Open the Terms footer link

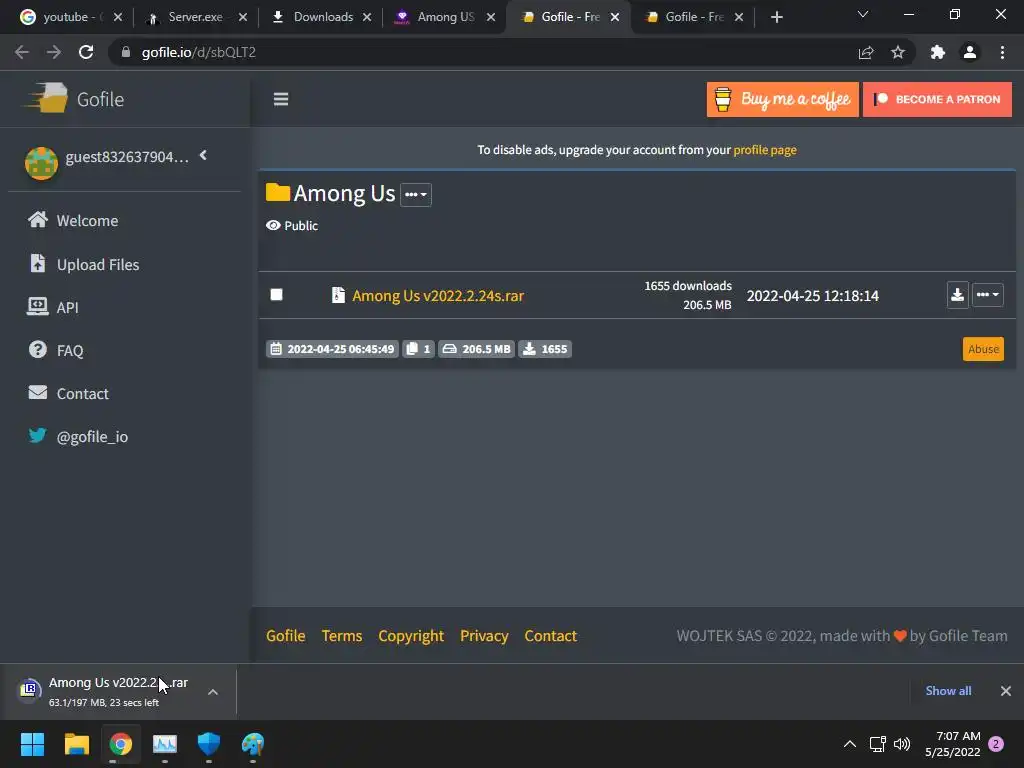click(342, 636)
